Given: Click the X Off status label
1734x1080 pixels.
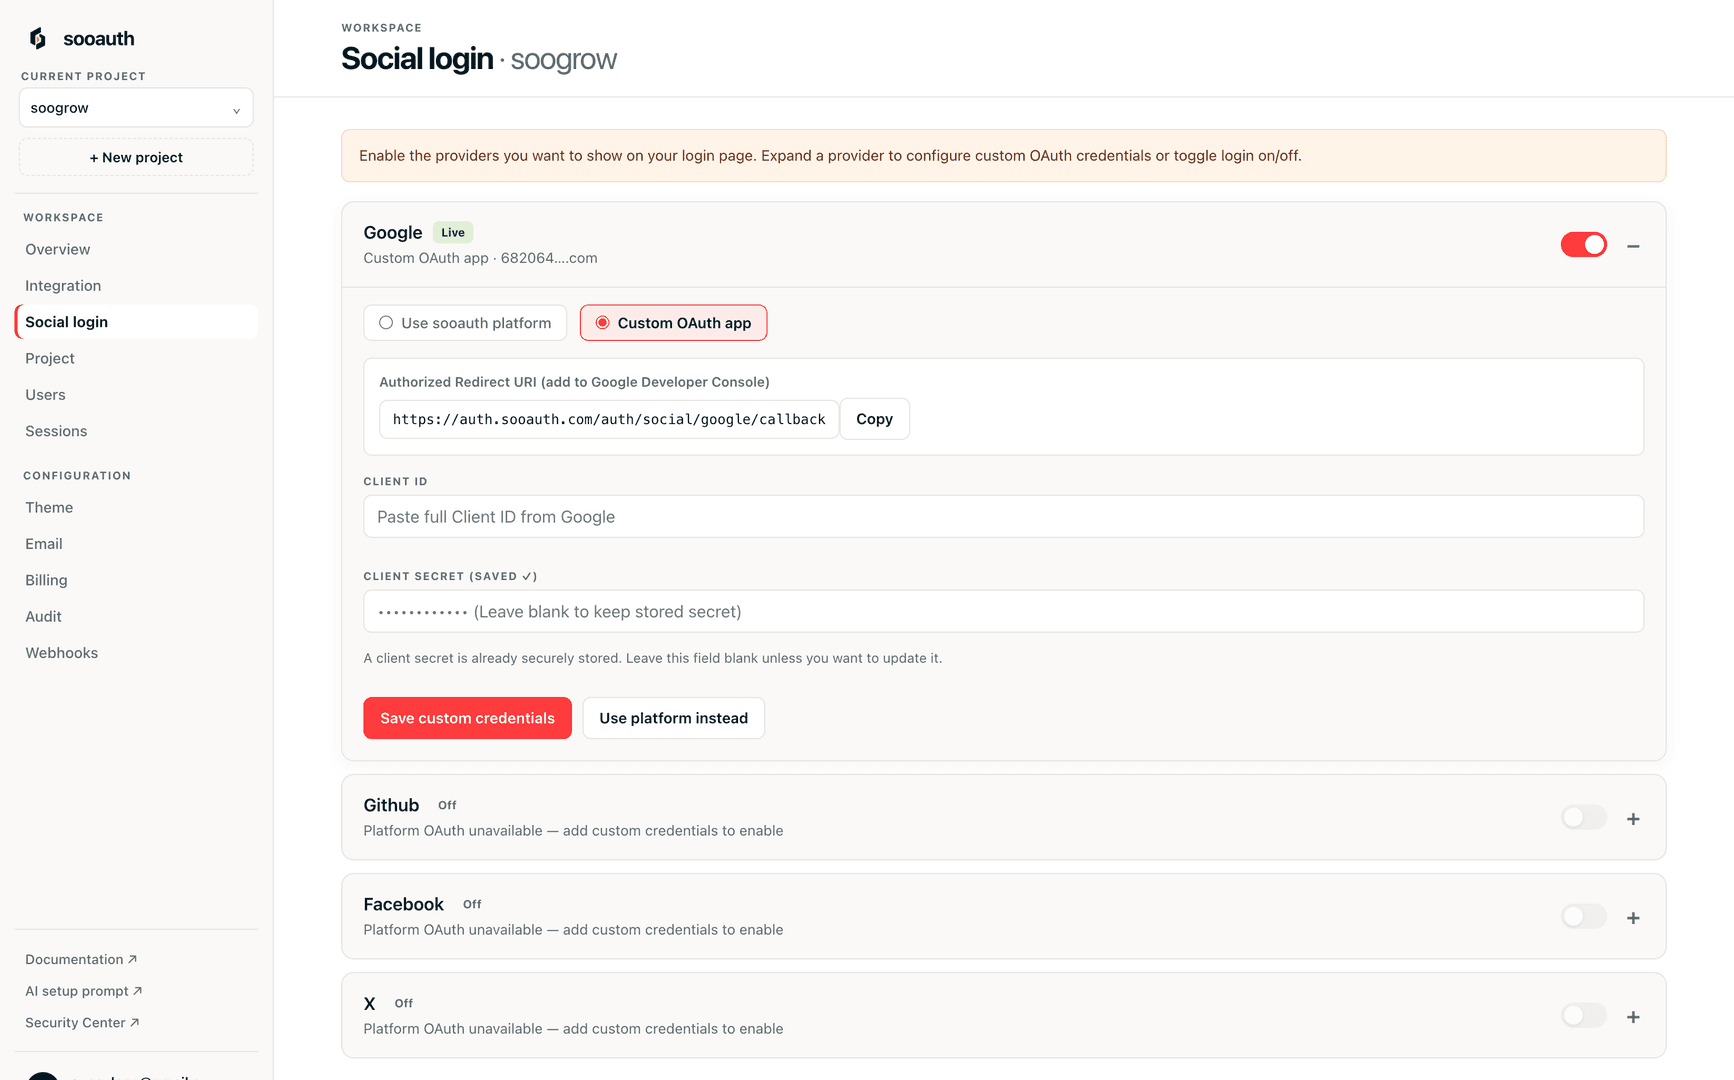Looking at the screenshot, I should (x=404, y=1003).
